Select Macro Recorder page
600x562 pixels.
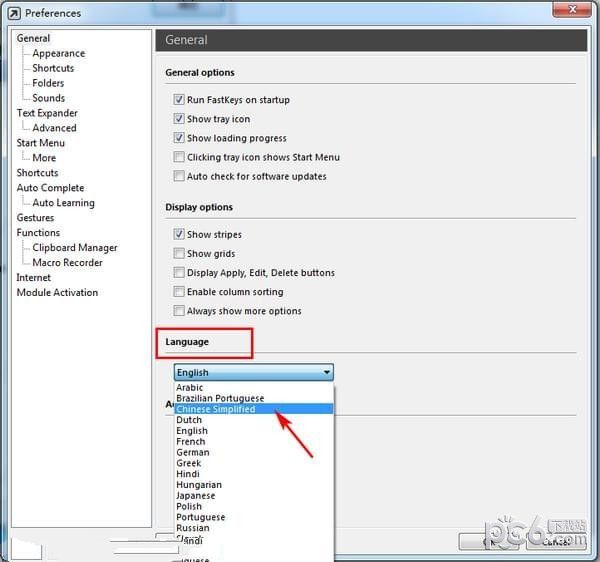point(67,262)
